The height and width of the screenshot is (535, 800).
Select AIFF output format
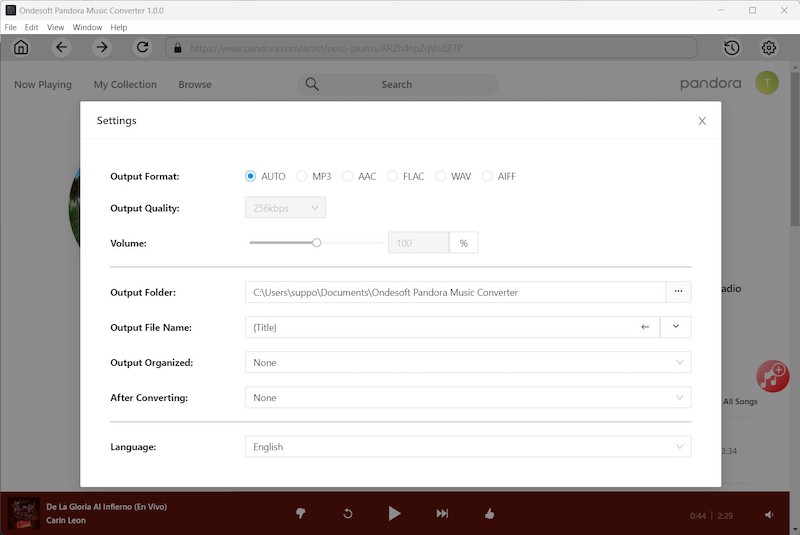(487, 176)
